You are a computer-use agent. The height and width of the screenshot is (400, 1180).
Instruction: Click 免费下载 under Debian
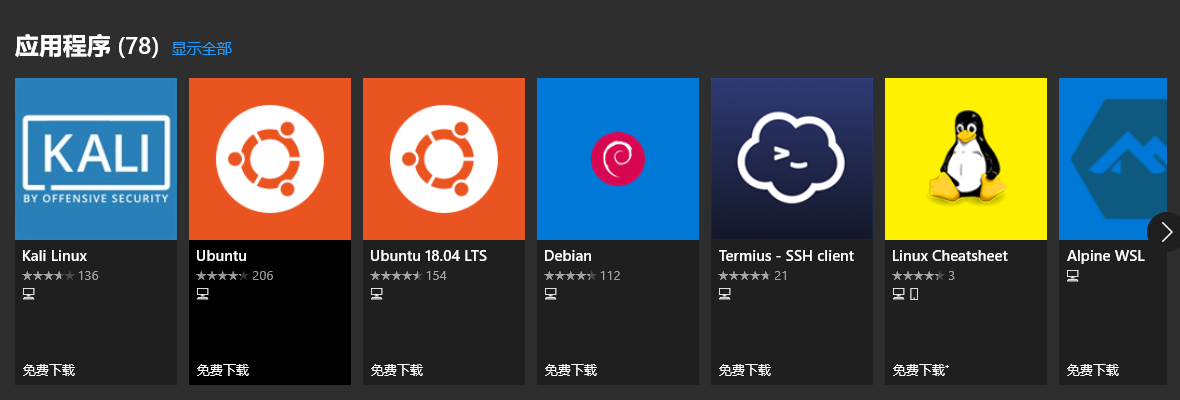(570, 370)
